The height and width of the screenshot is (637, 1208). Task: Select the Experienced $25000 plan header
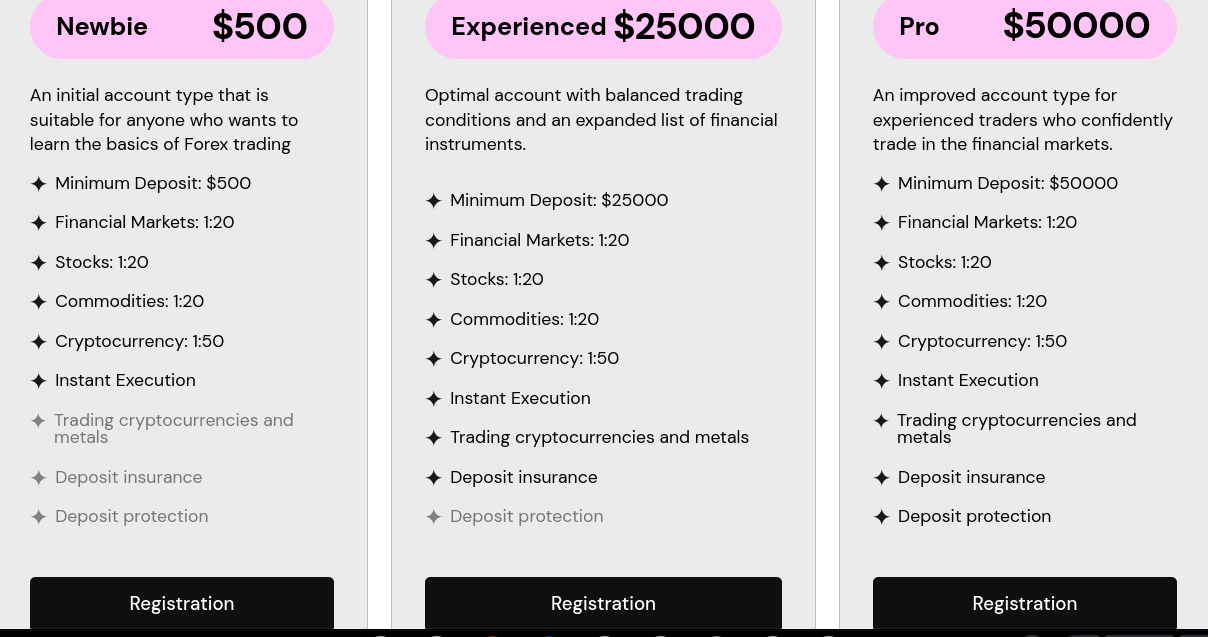[603, 27]
